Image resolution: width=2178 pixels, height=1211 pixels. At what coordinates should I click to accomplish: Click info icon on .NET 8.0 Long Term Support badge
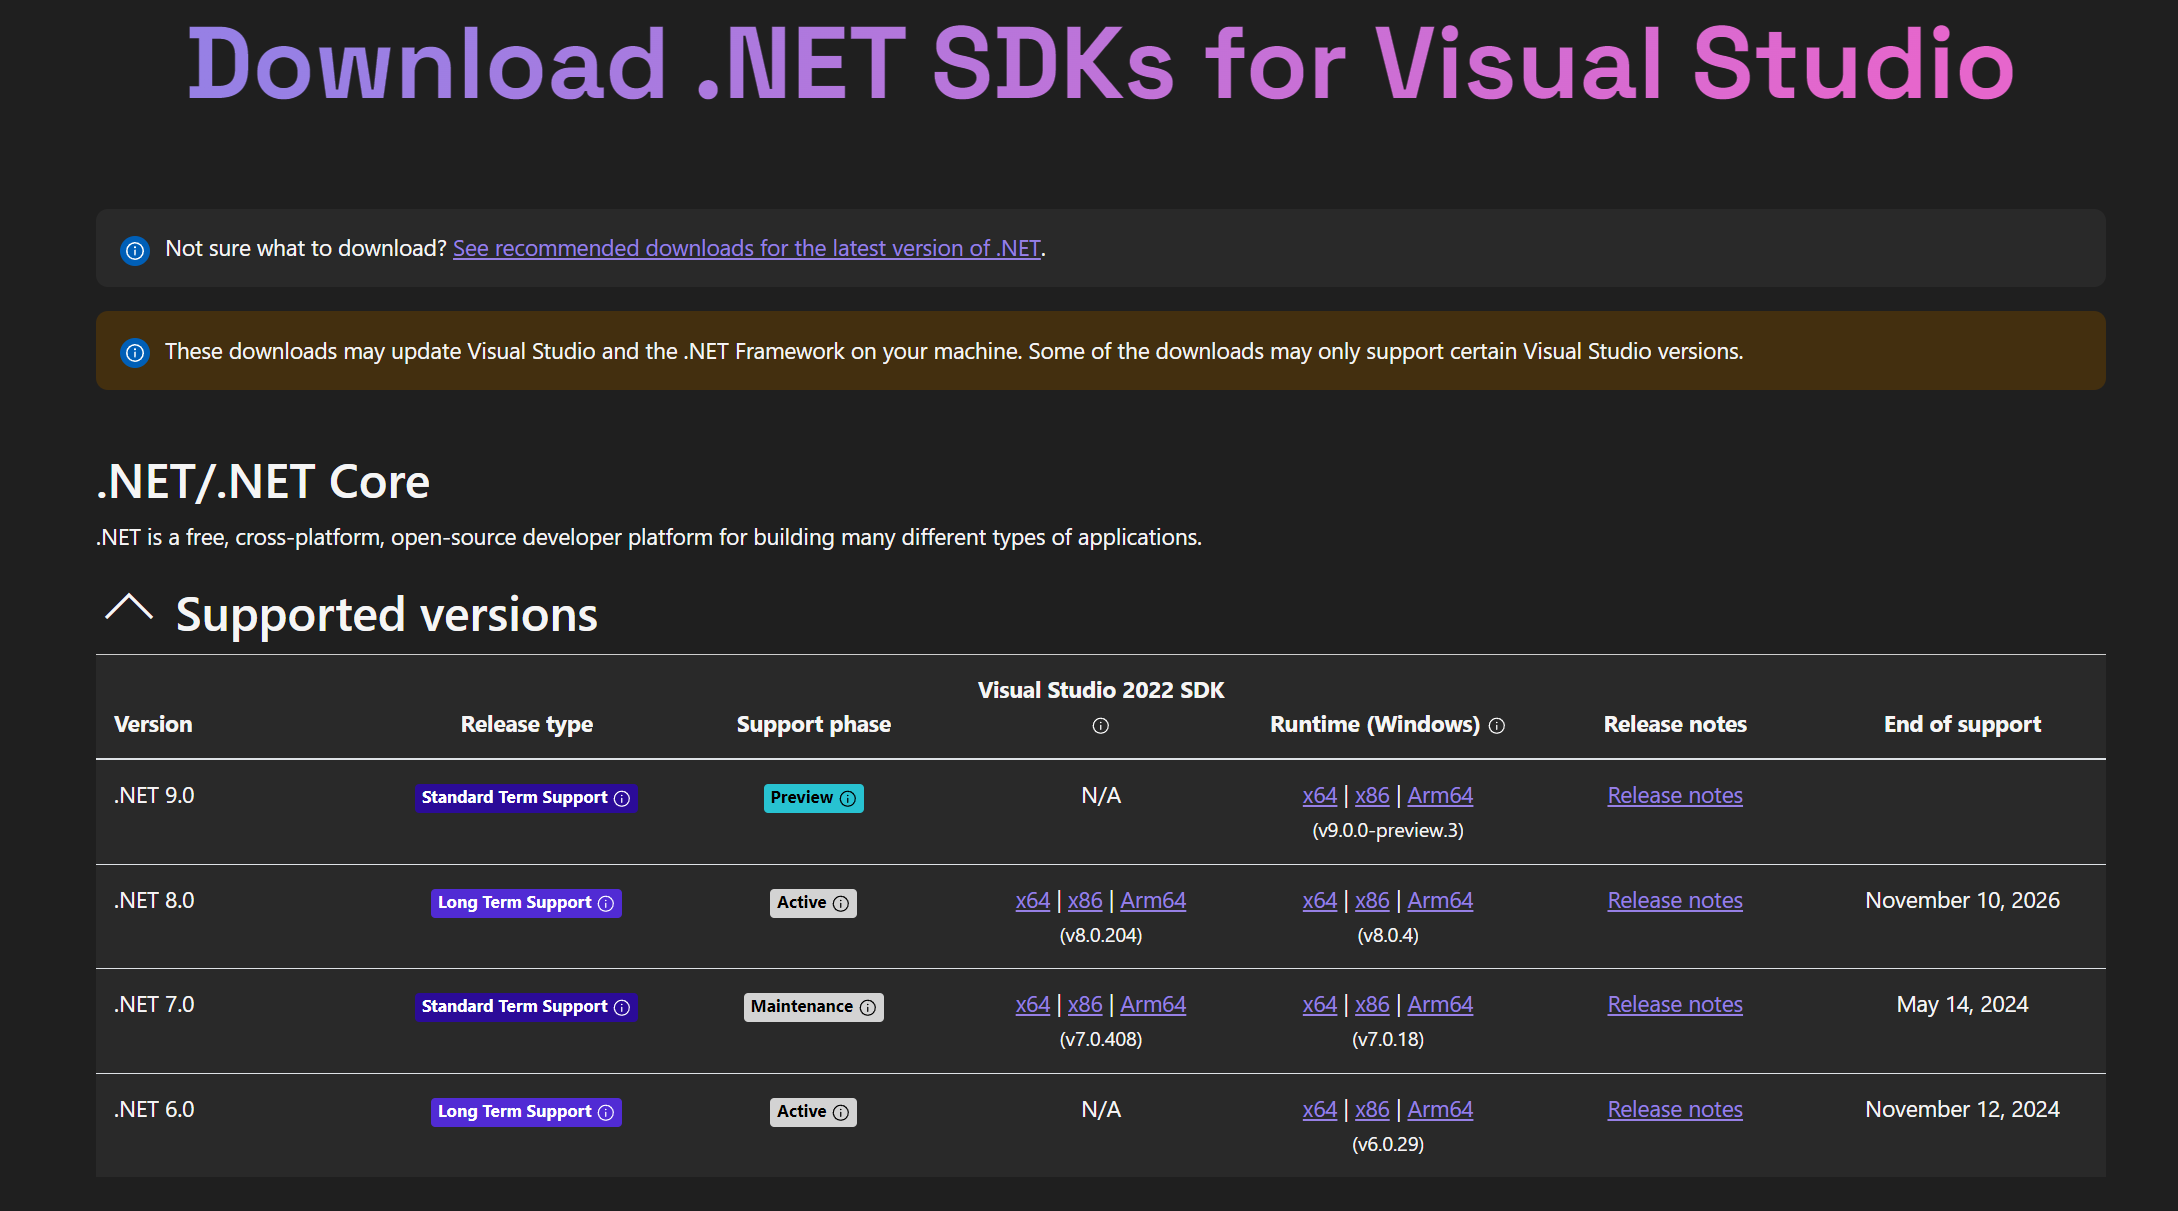[x=606, y=903]
